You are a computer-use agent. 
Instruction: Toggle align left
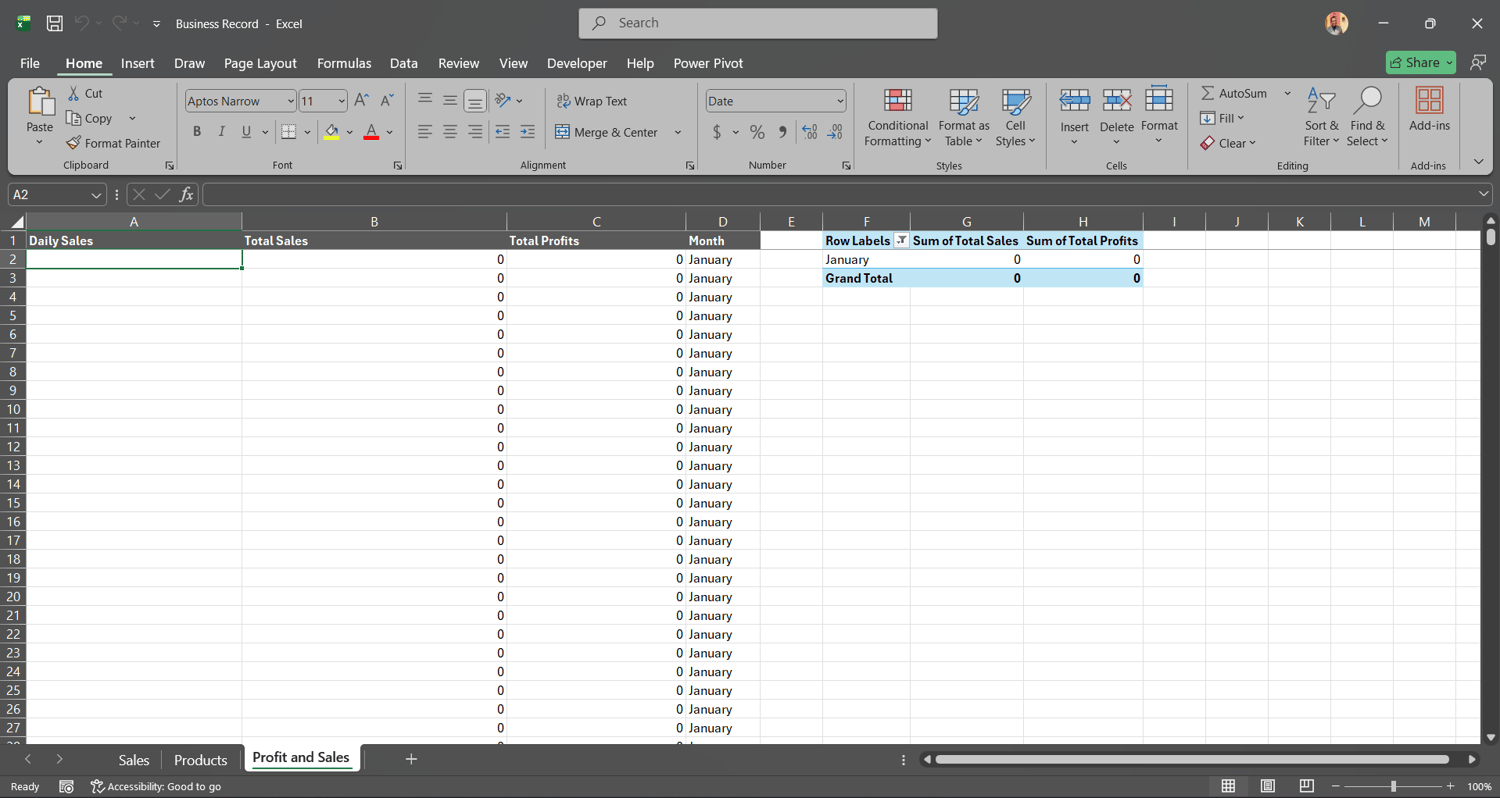(425, 132)
